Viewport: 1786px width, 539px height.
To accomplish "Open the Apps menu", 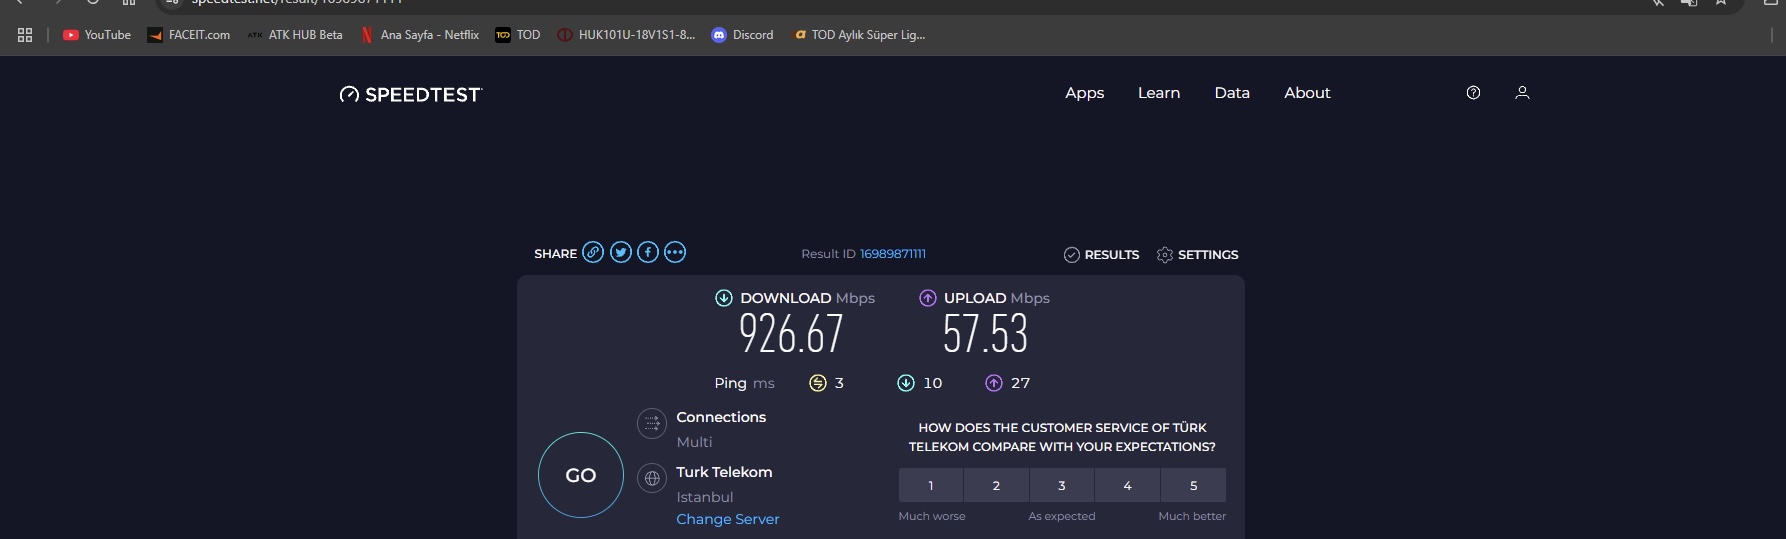I will coord(1085,93).
